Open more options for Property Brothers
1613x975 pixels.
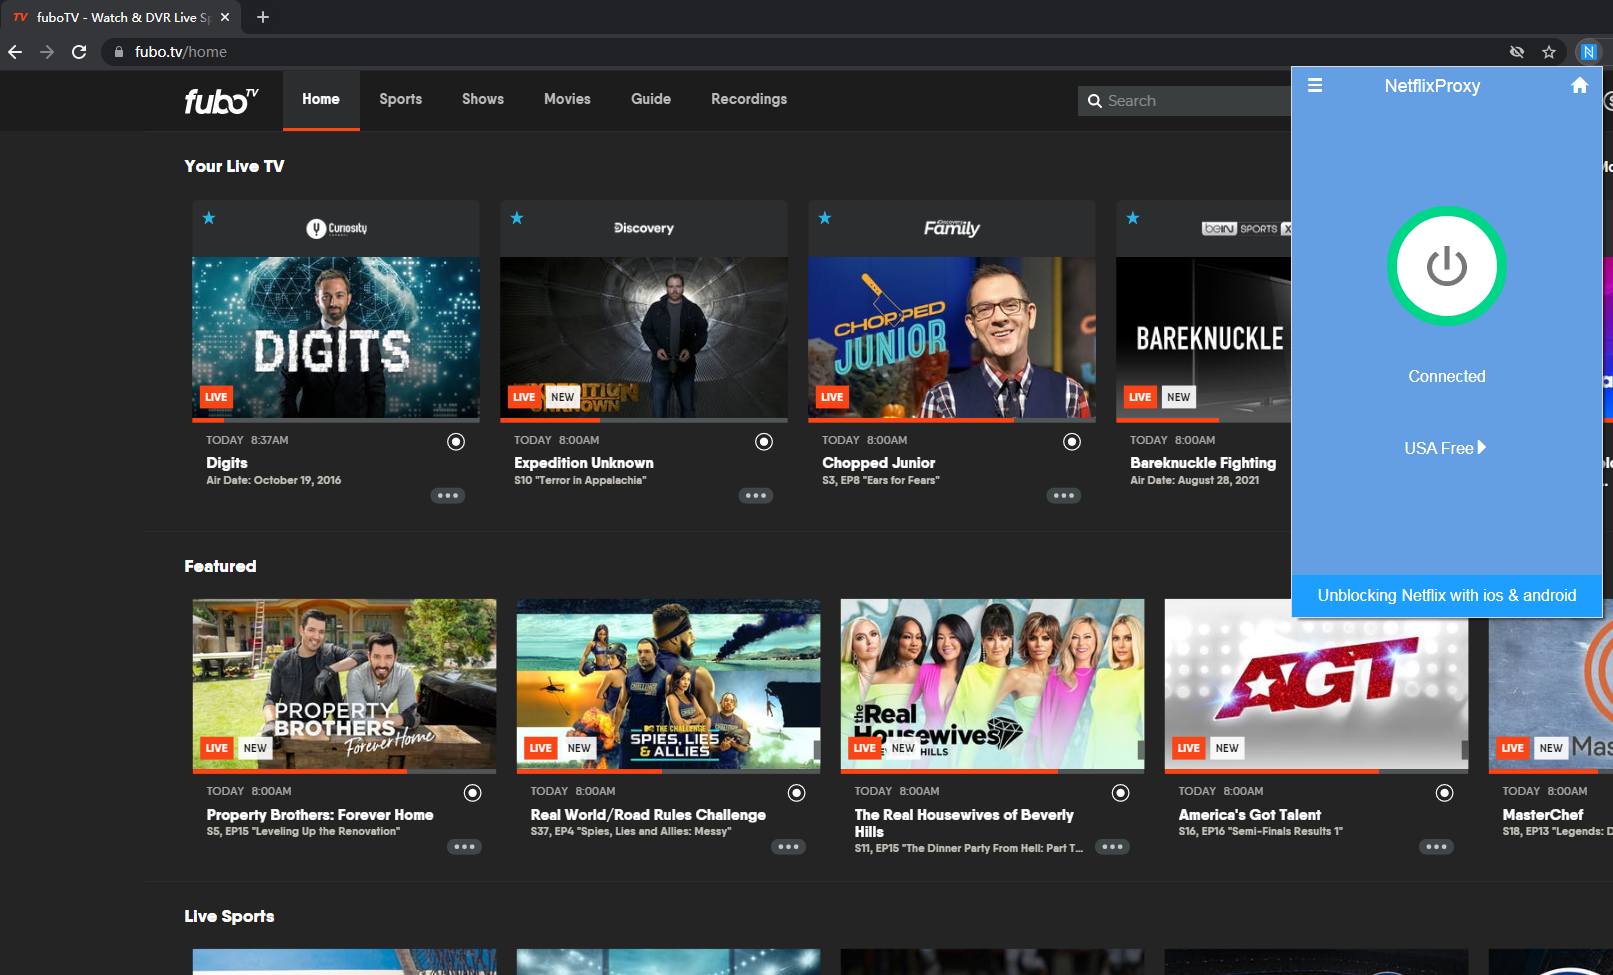pyautogui.click(x=464, y=847)
